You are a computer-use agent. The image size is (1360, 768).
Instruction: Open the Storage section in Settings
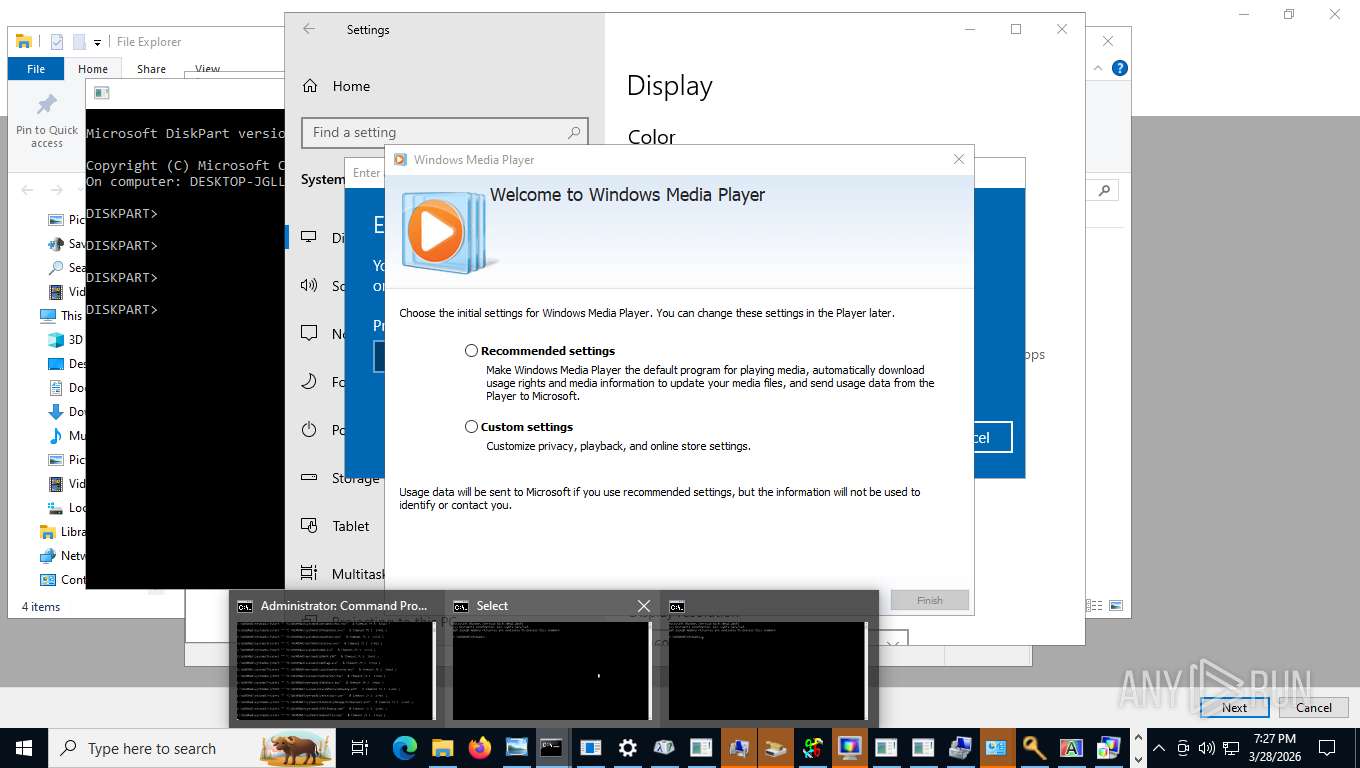point(341,478)
